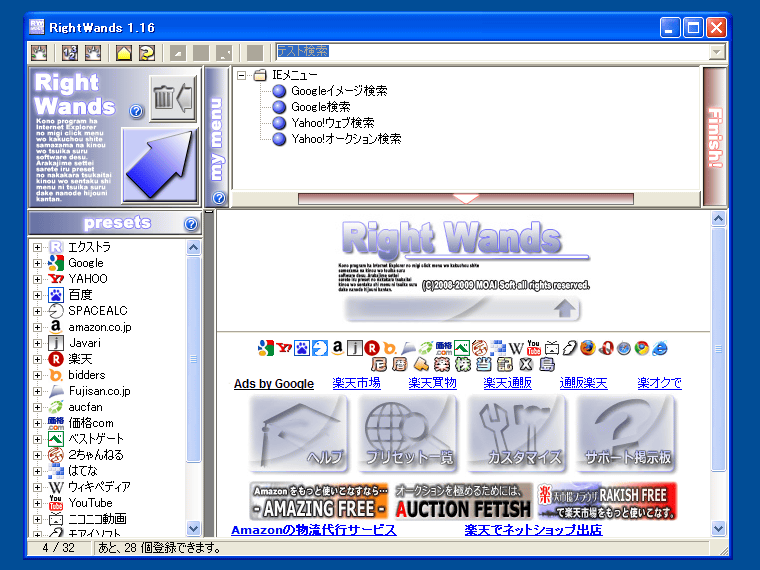The width and height of the screenshot is (760, 570).
Task: Click the big blue arrow add button
Action: 160,165
